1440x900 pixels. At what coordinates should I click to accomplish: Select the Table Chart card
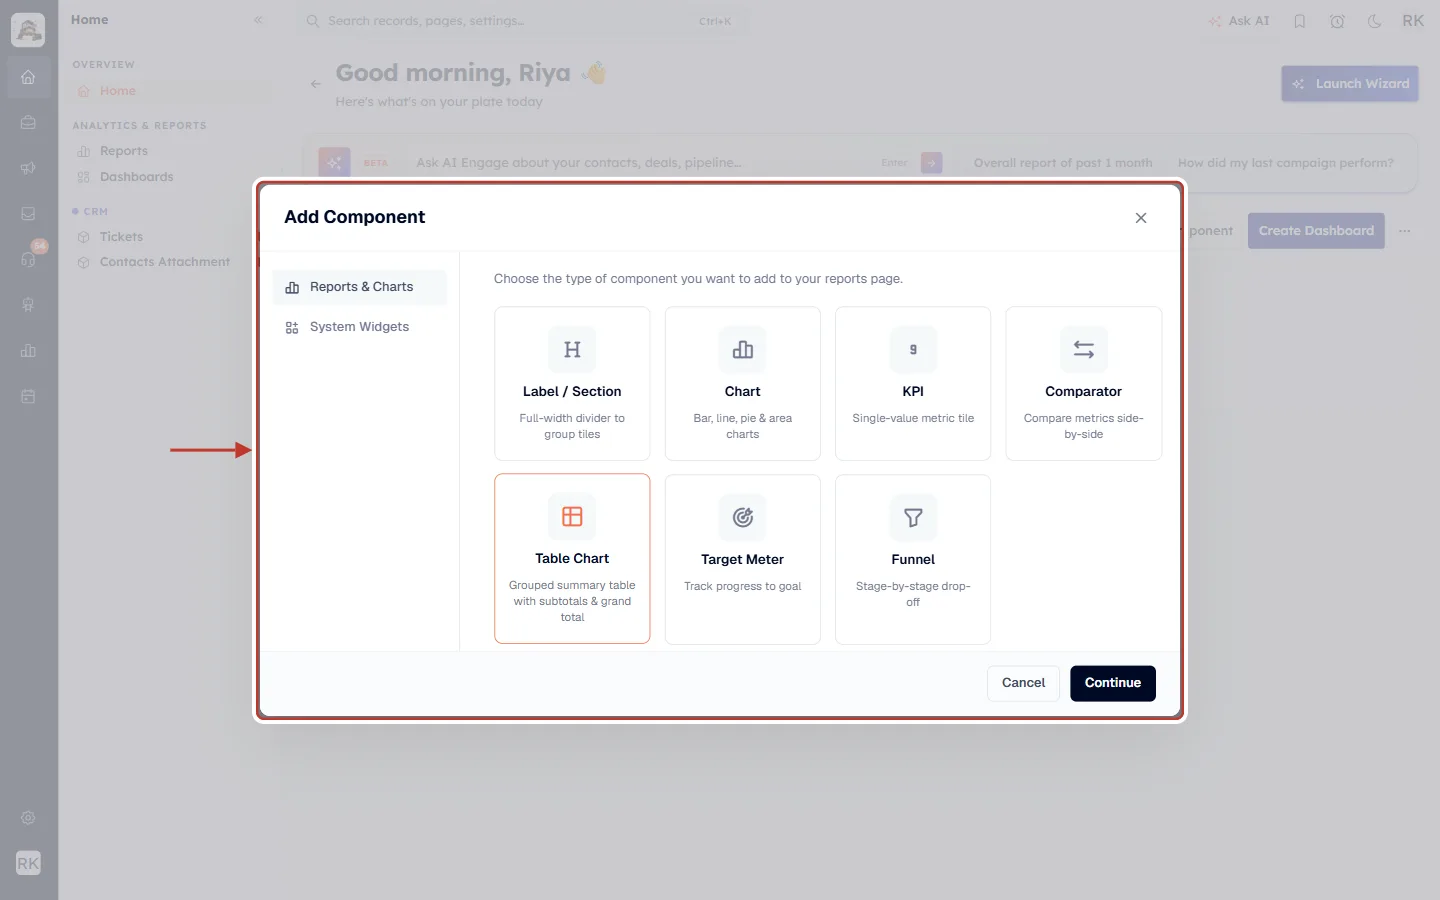(572, 558)
